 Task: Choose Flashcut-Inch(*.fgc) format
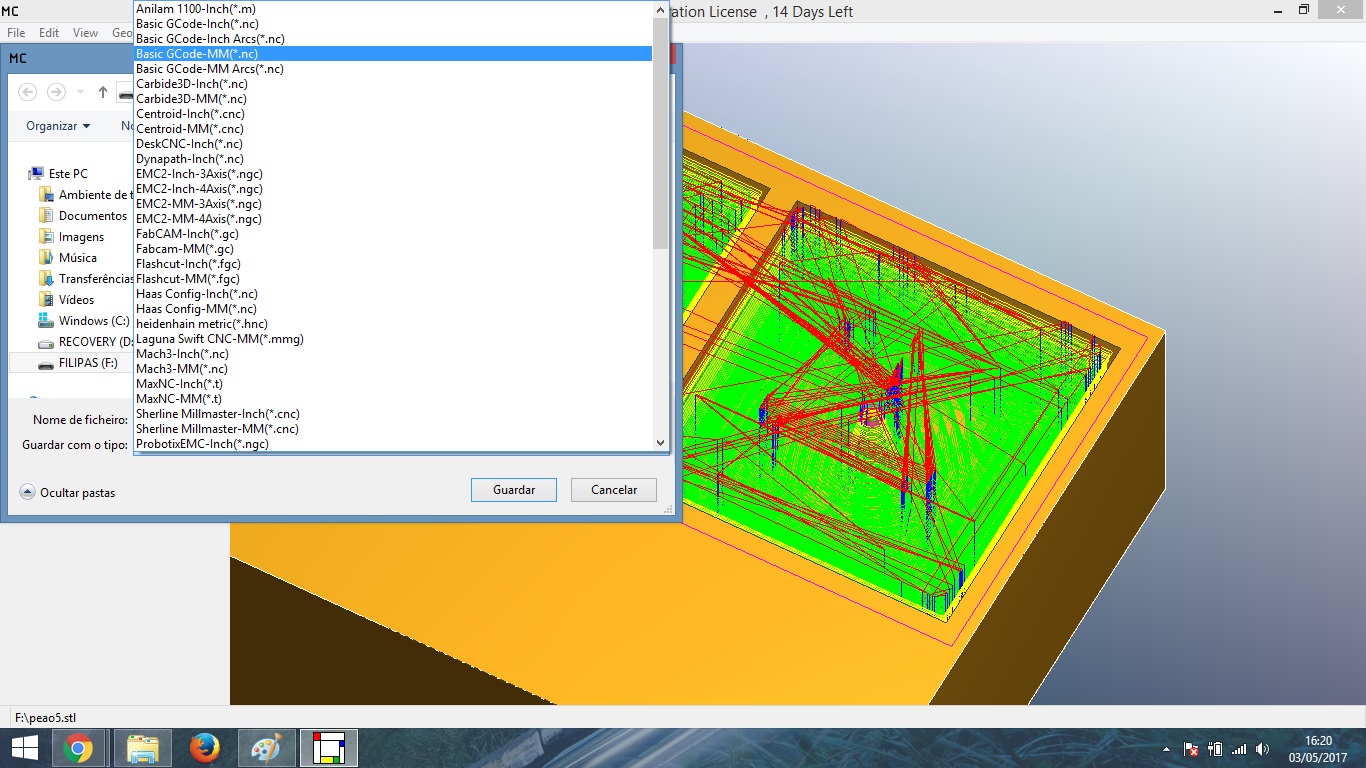pos(393,264)
